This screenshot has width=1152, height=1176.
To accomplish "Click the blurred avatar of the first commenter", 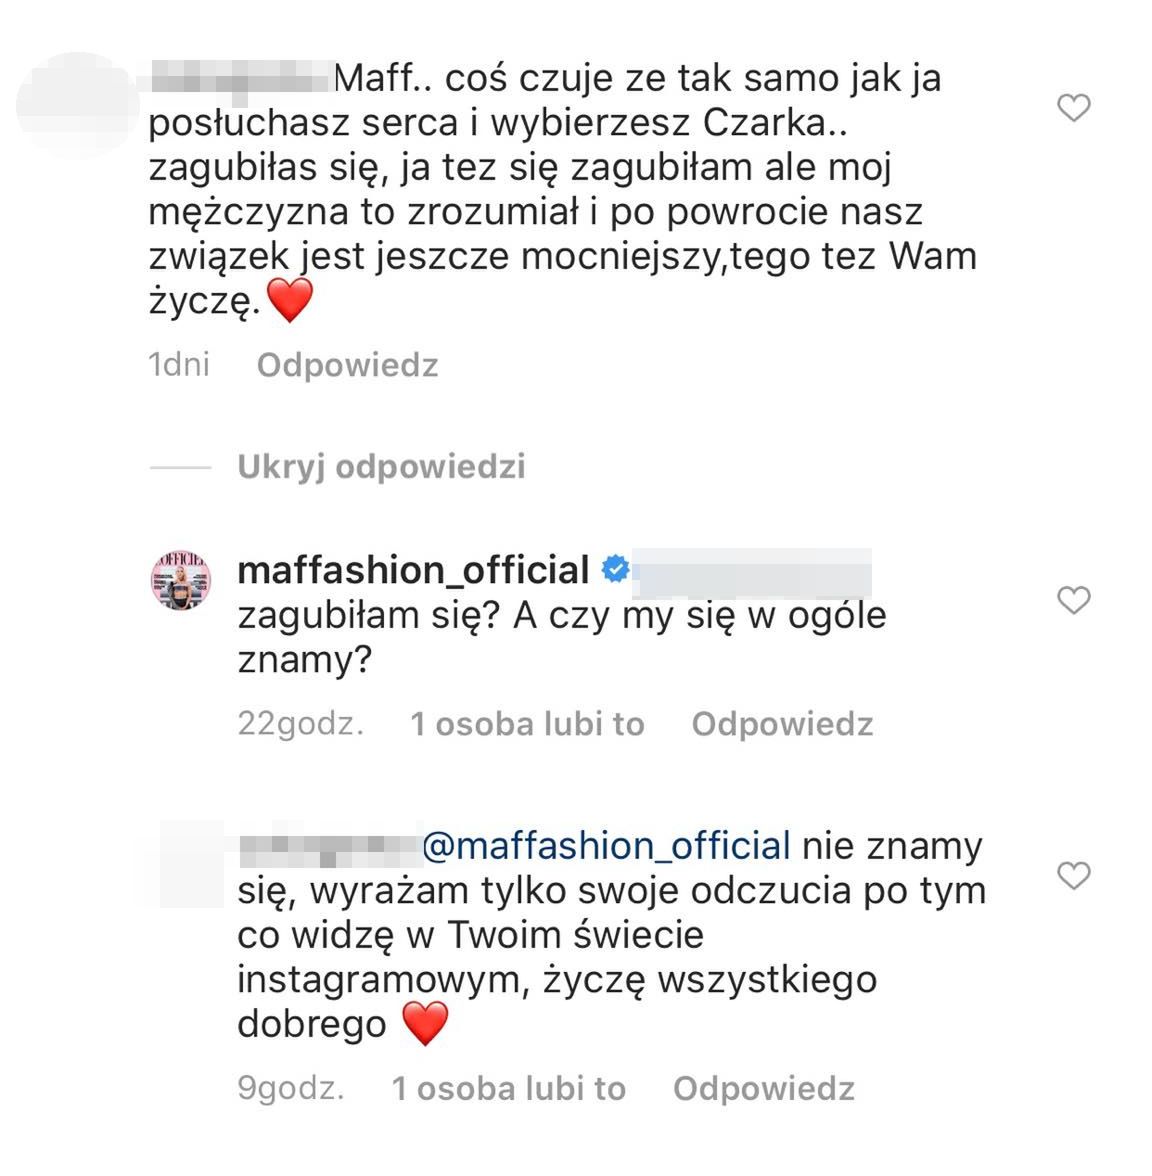I will point(78,104).
